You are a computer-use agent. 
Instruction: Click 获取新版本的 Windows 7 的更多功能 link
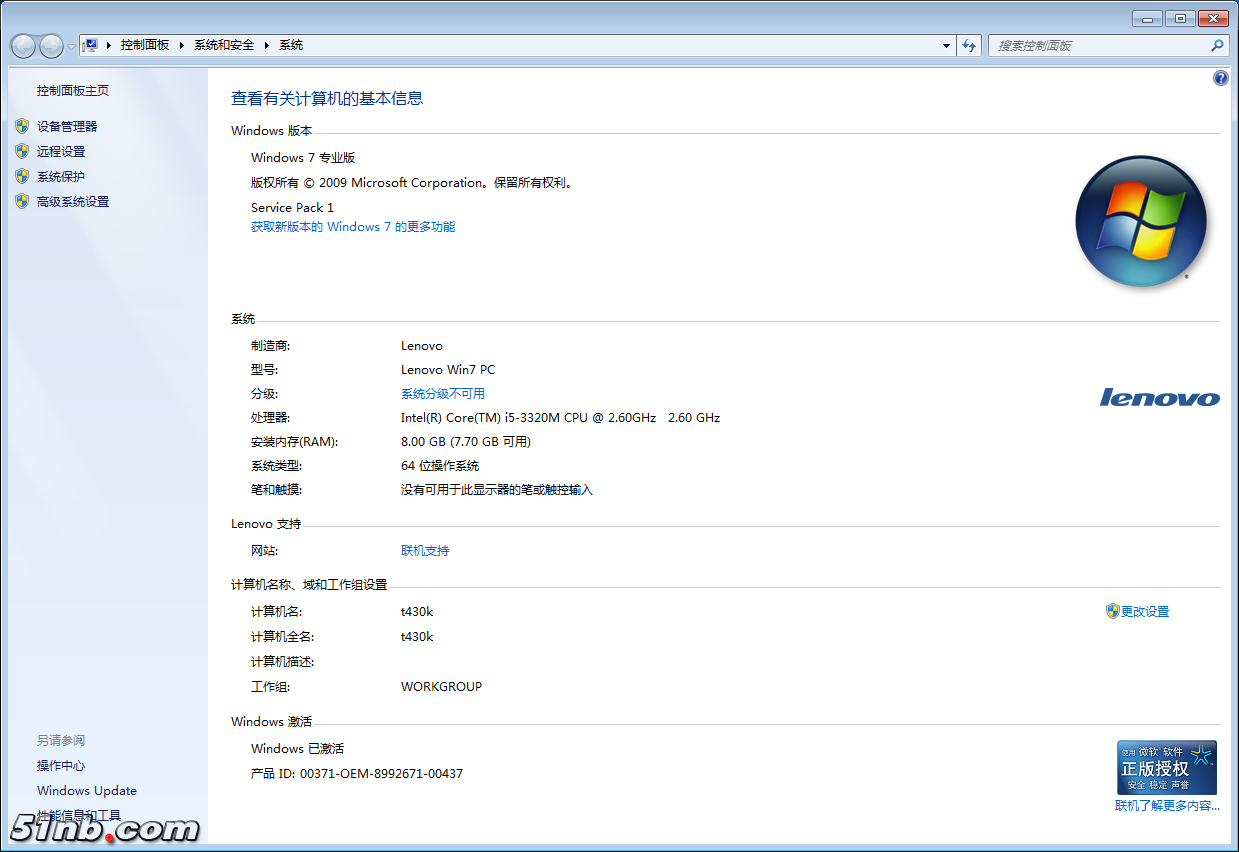point(352,227)
